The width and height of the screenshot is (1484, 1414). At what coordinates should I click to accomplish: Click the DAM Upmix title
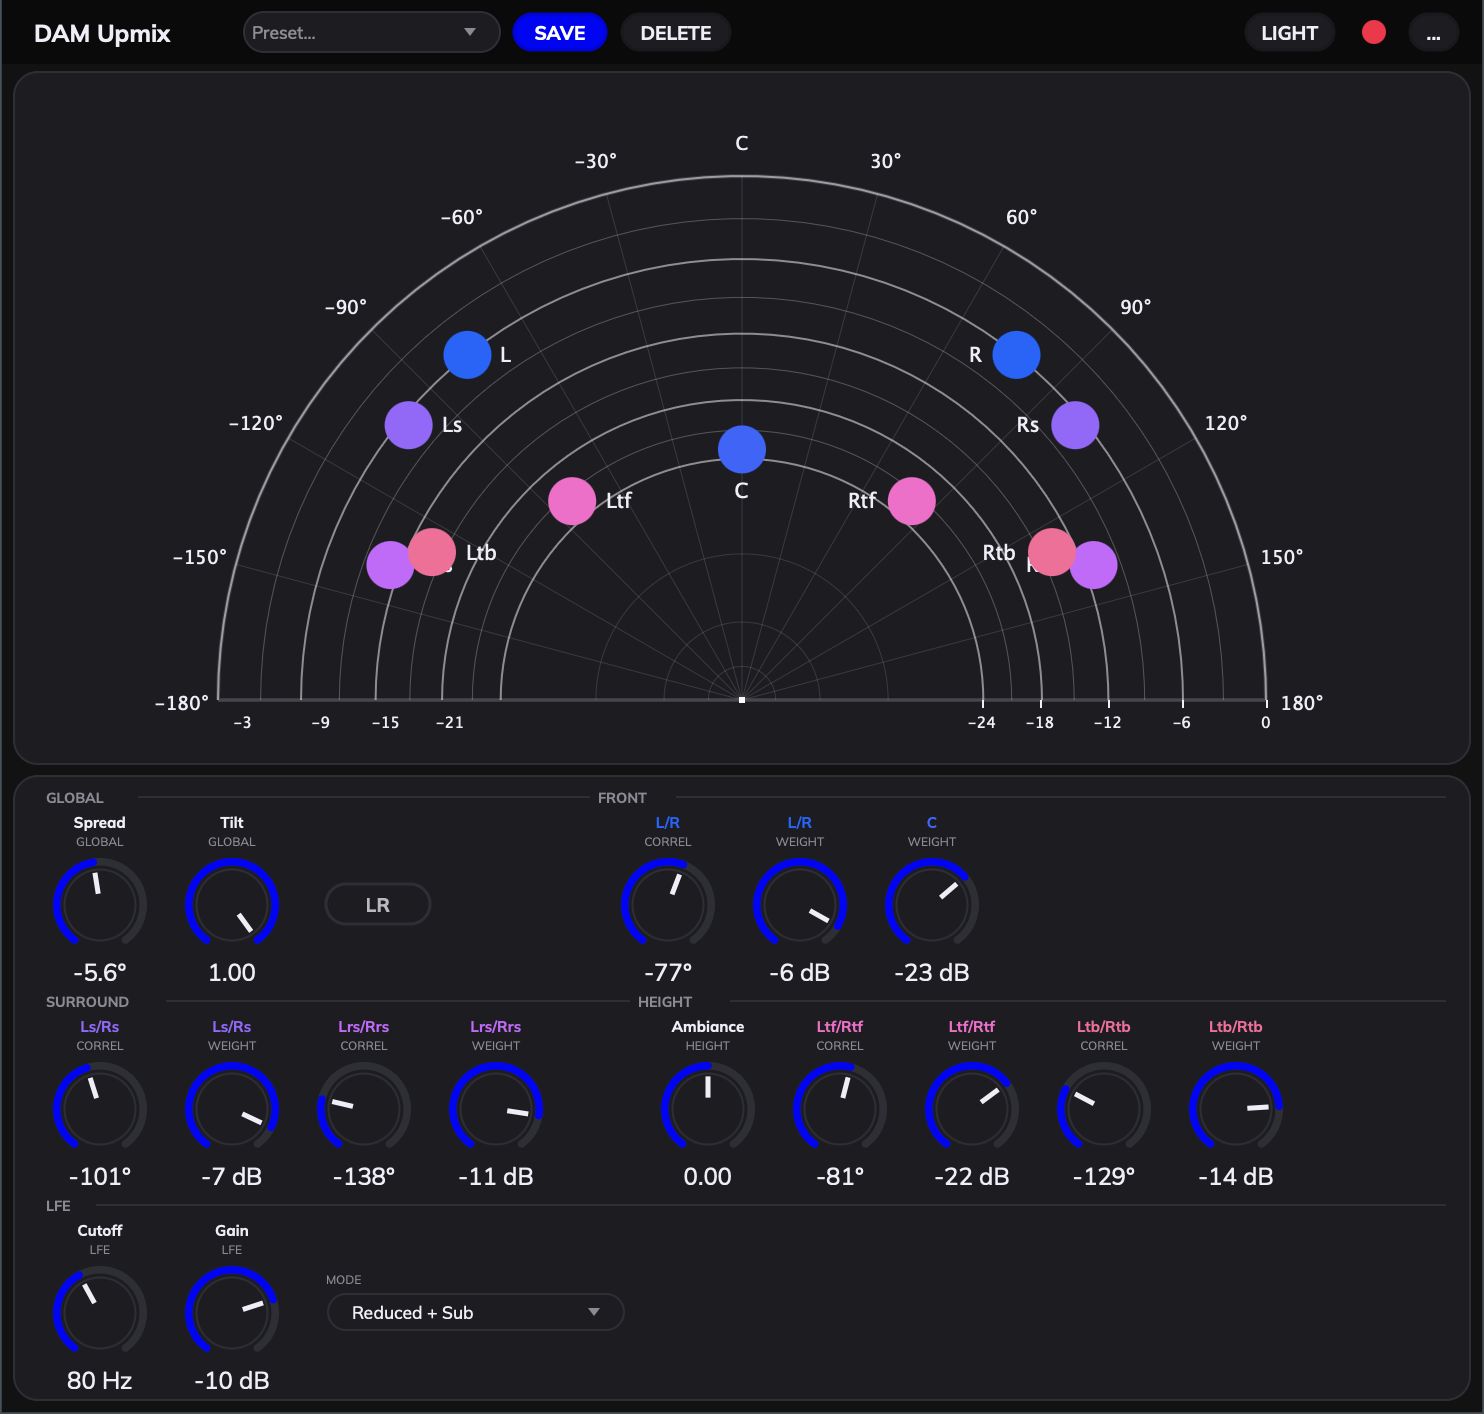102,33
